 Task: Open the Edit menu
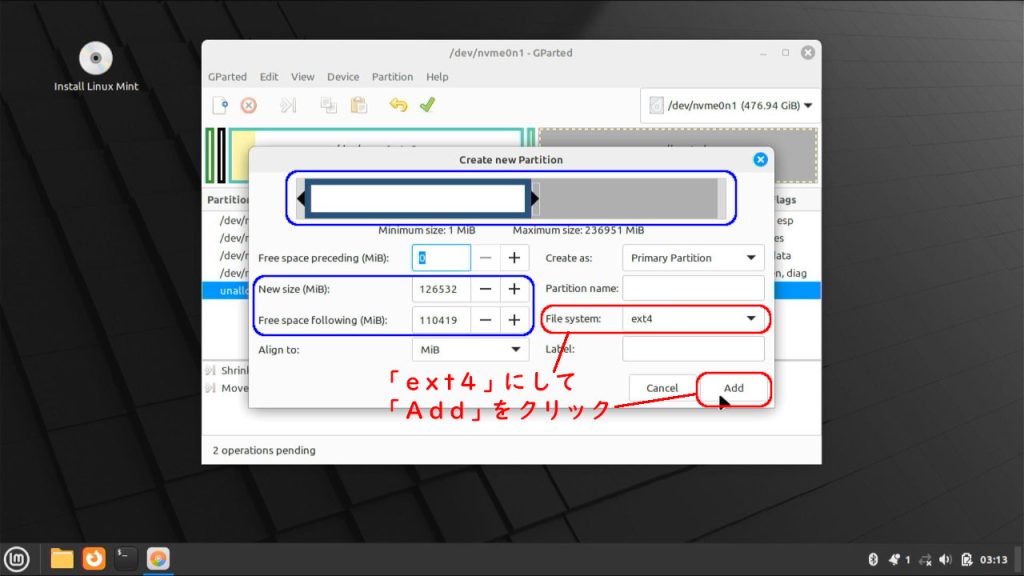tap(268, 76)
